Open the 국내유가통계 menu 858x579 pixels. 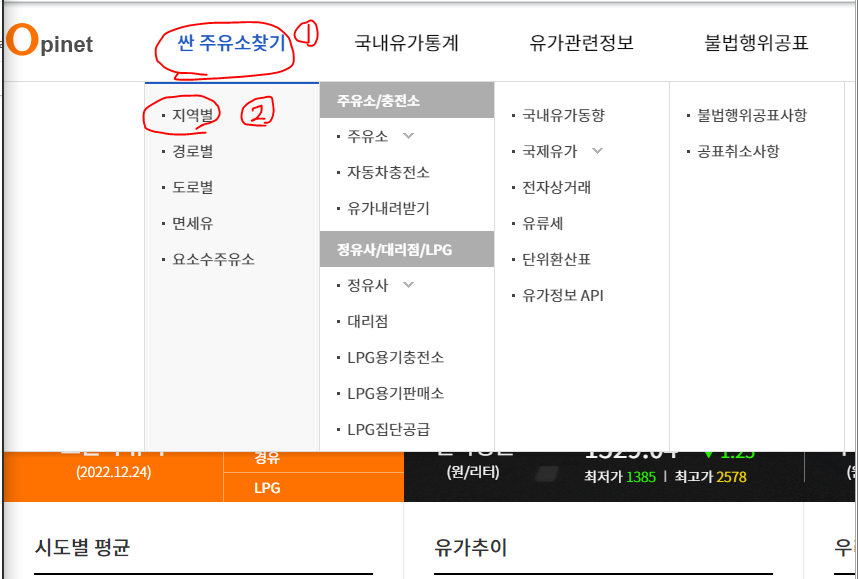(404, 44)
